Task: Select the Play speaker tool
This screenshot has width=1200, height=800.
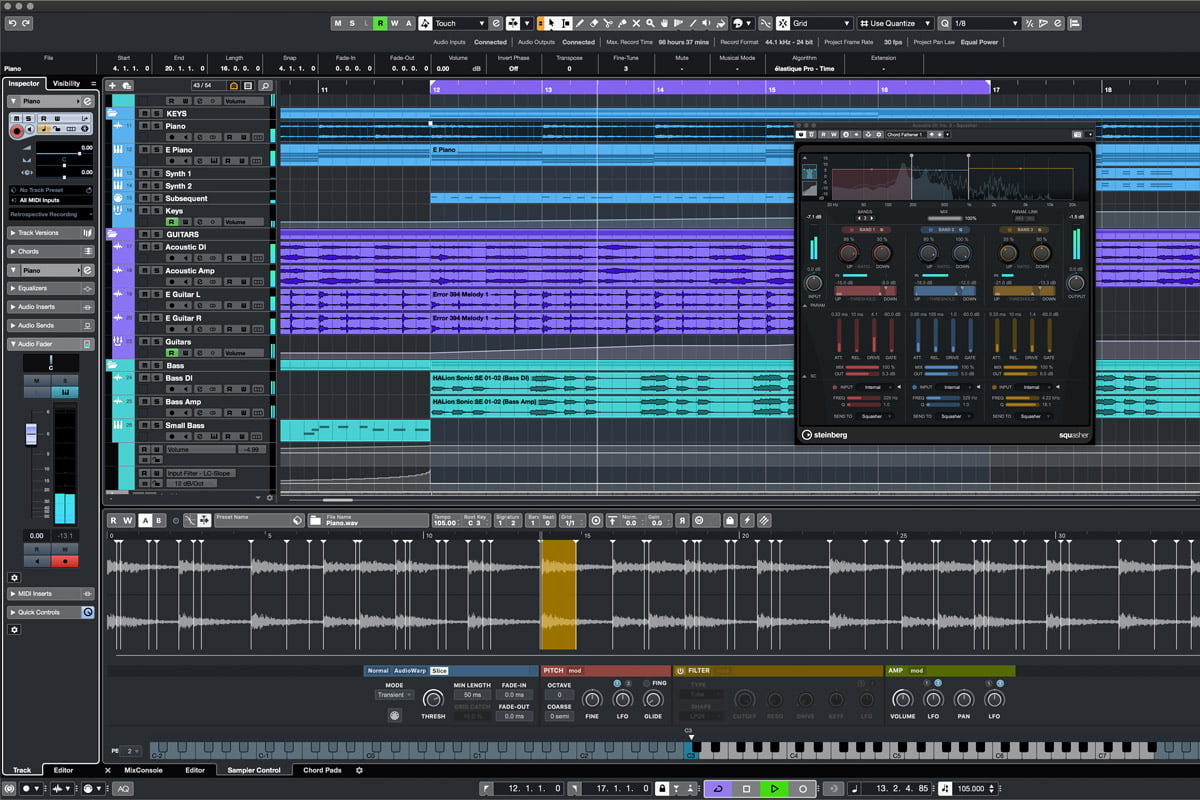Action: pos(706,23)
